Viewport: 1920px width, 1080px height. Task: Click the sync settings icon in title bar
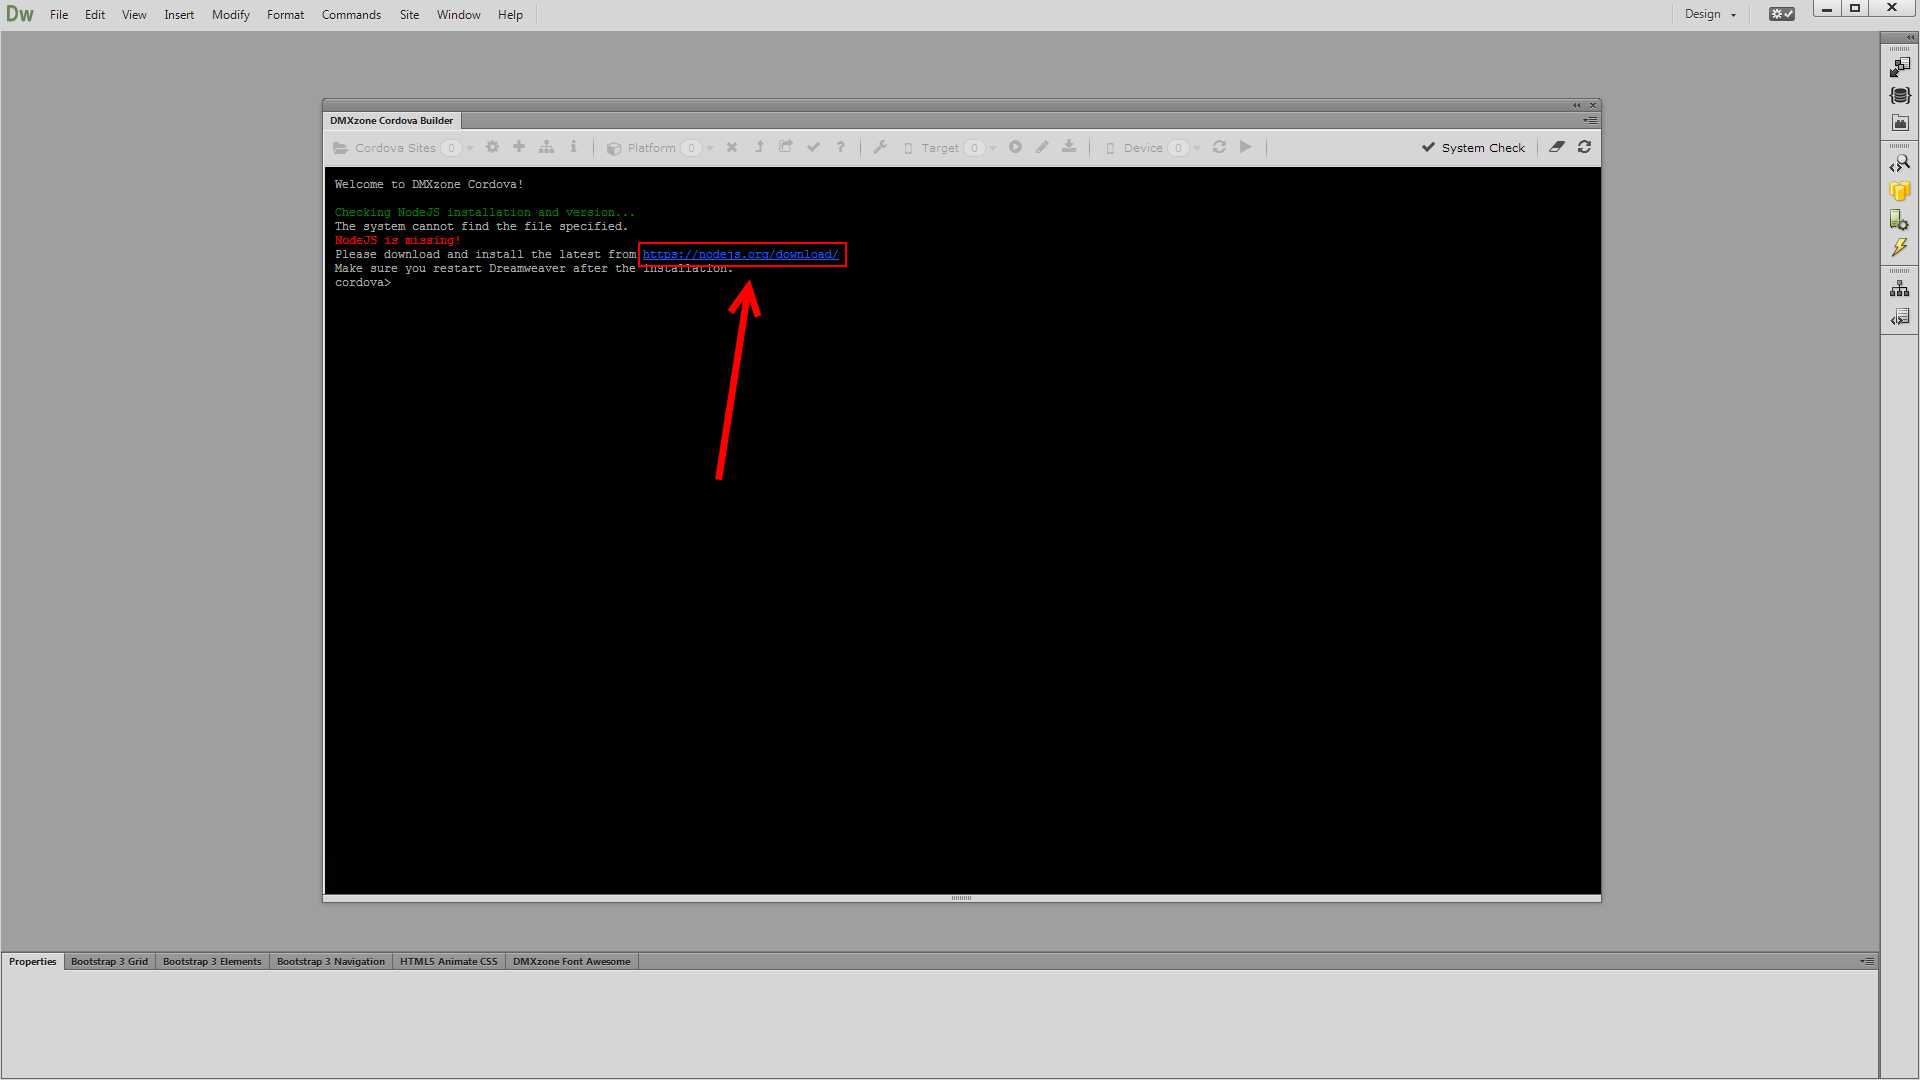[1781, 14]
